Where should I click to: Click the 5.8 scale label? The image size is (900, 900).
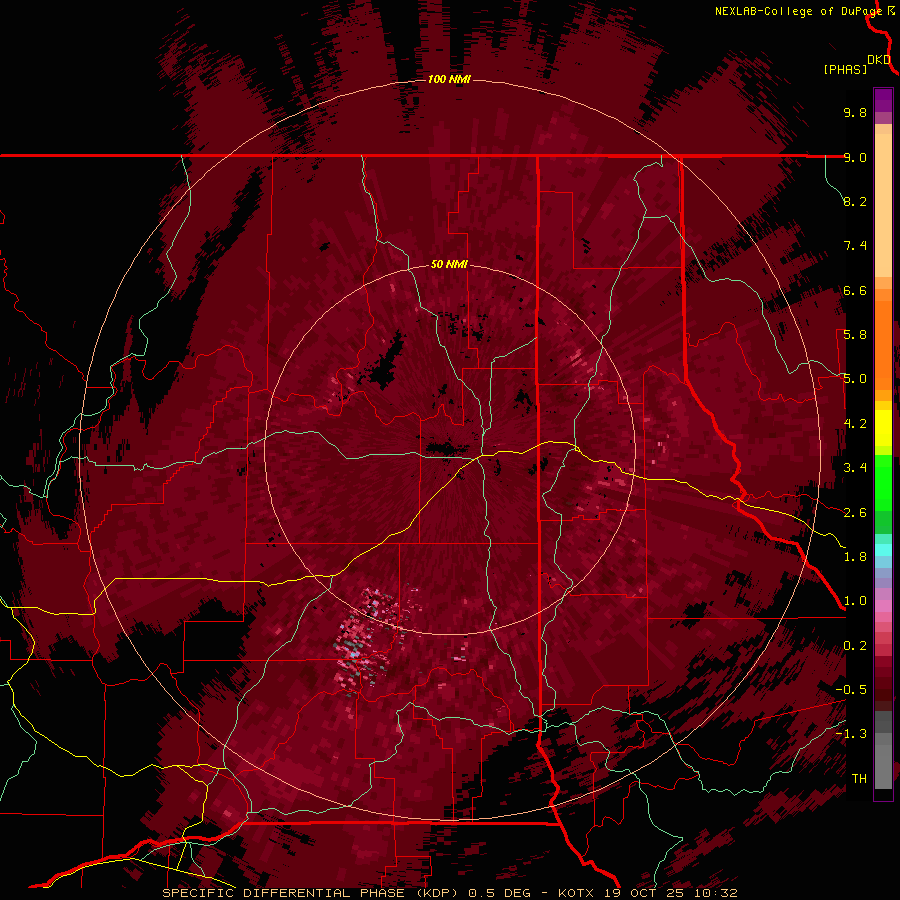[x=855, y=335]
